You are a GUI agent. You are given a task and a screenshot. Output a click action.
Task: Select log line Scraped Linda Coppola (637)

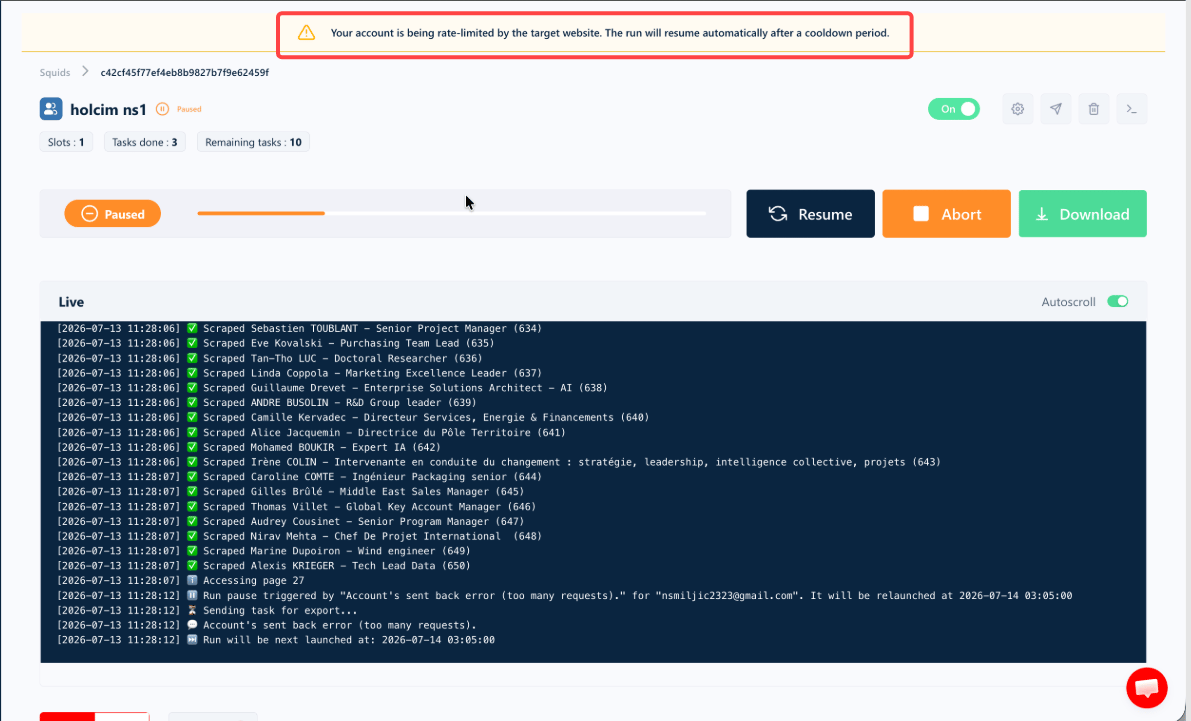tap(299, 373)
